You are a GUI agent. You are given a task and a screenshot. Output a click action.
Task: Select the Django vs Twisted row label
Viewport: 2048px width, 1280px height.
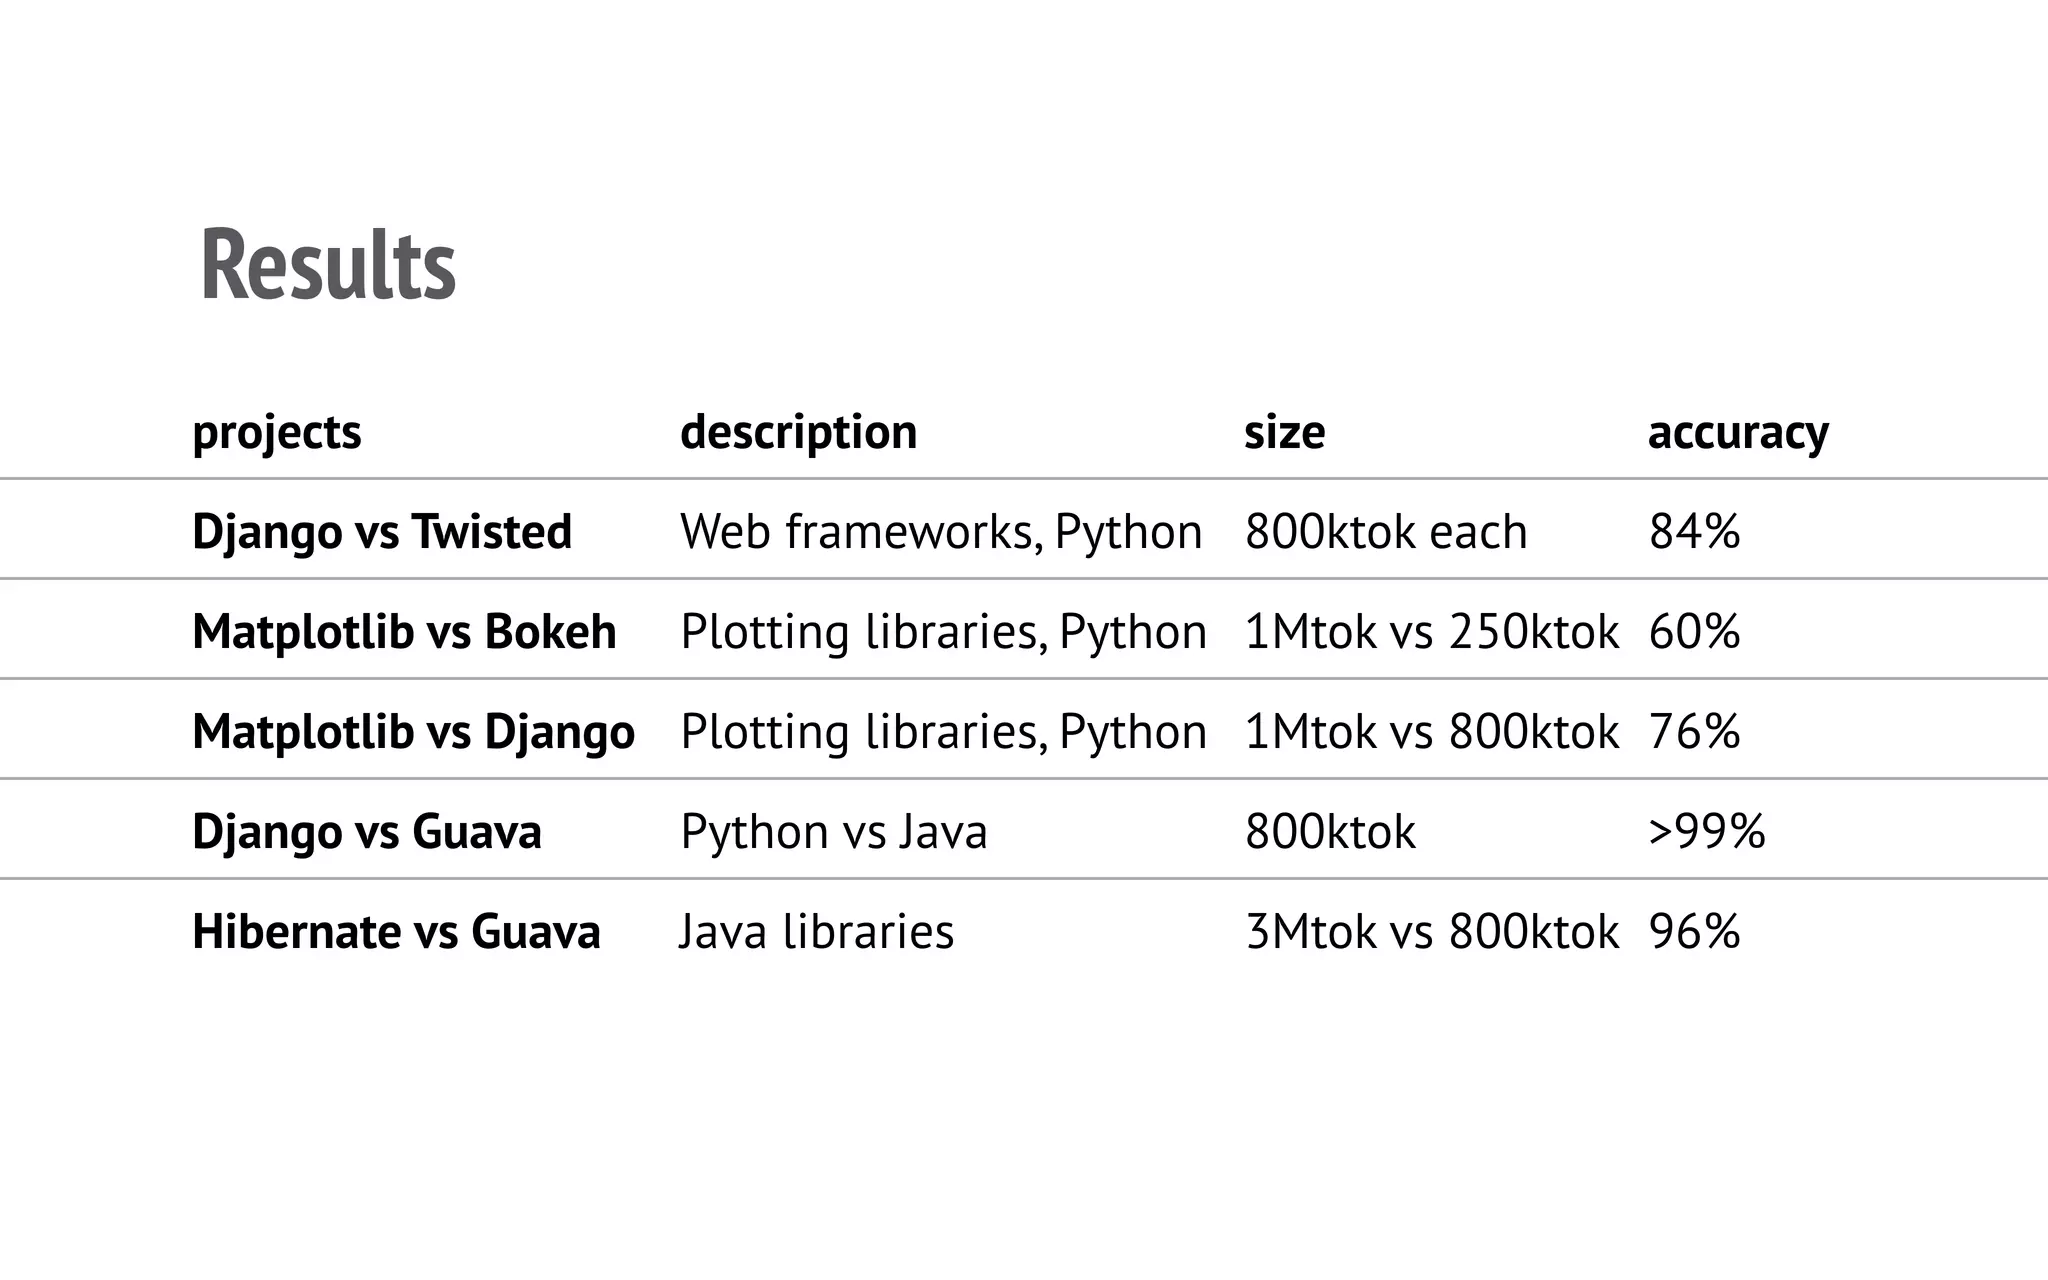382,531
